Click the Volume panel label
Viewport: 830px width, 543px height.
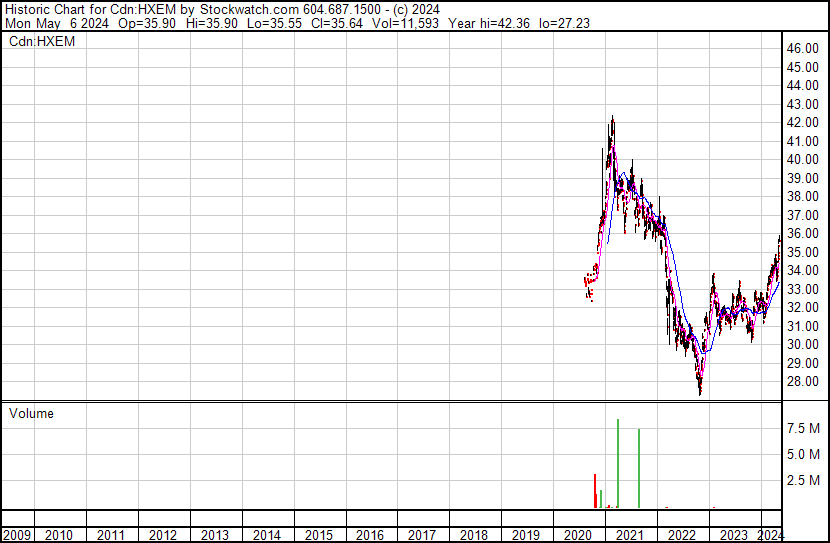pos(32,413)
